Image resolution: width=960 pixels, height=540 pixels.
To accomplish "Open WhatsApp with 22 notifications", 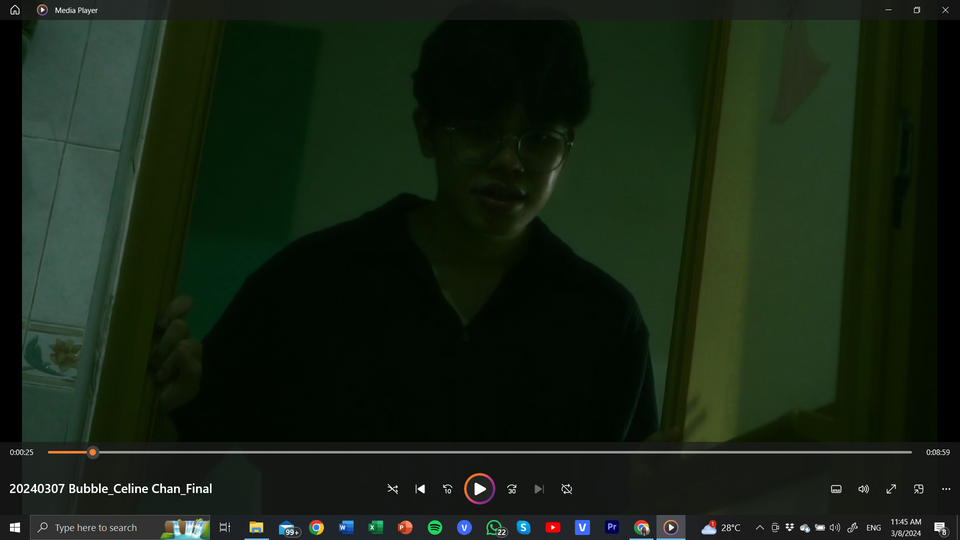I will click(x=494, y=527).
